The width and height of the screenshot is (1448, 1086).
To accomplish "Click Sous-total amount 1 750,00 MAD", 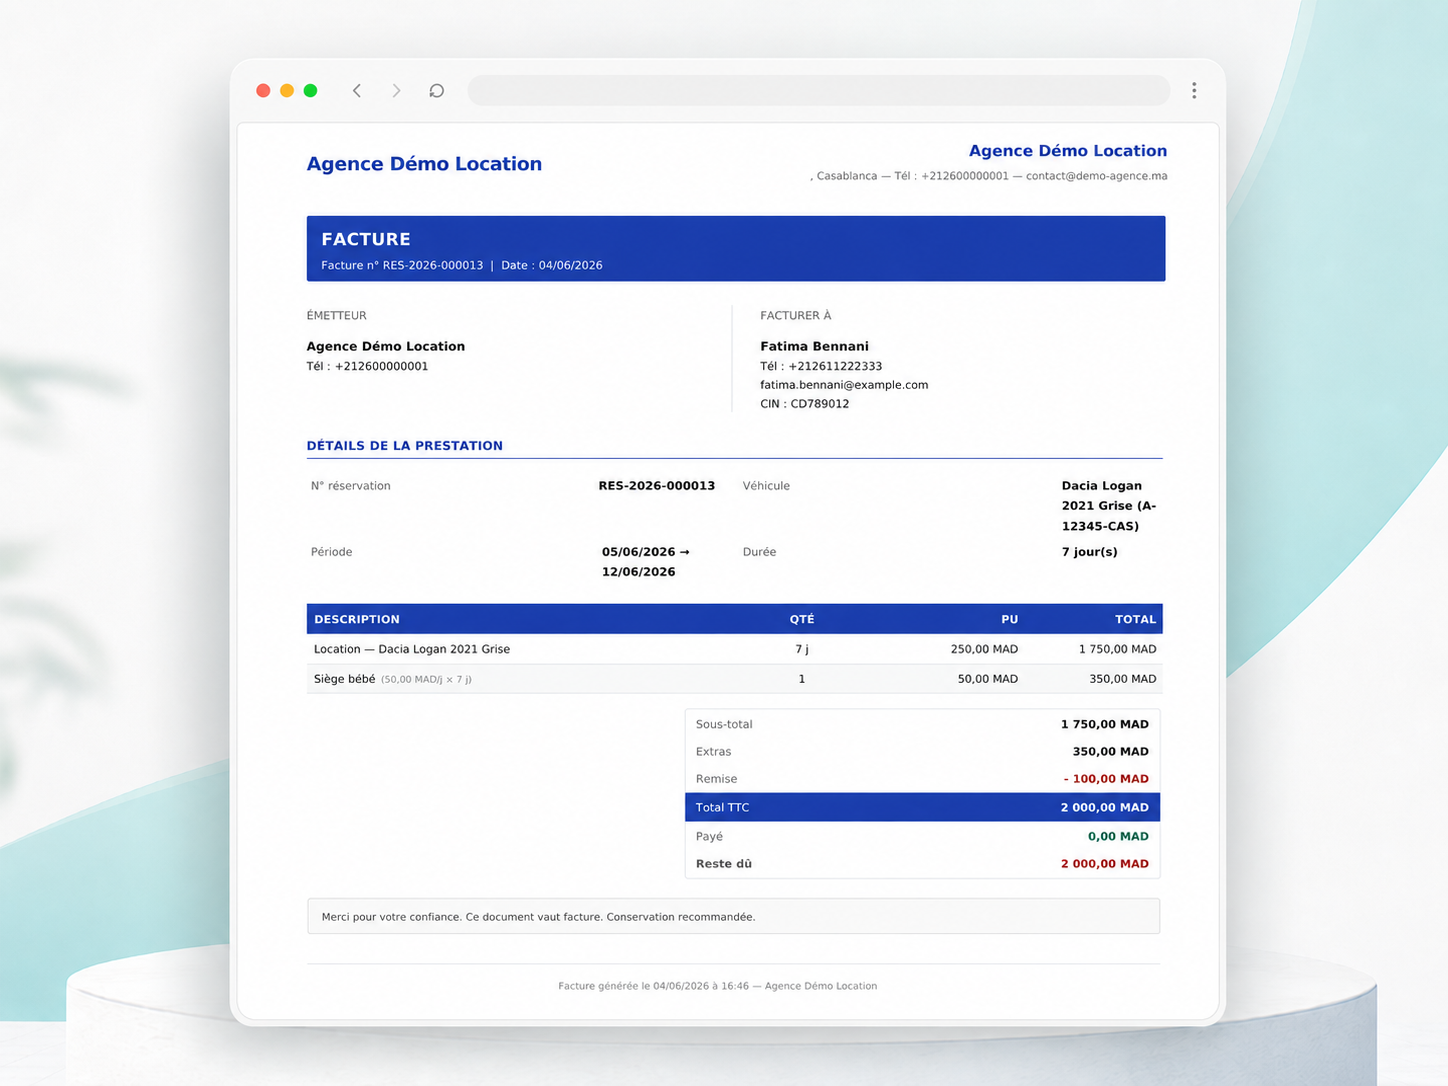I will tap(1105, 725).
